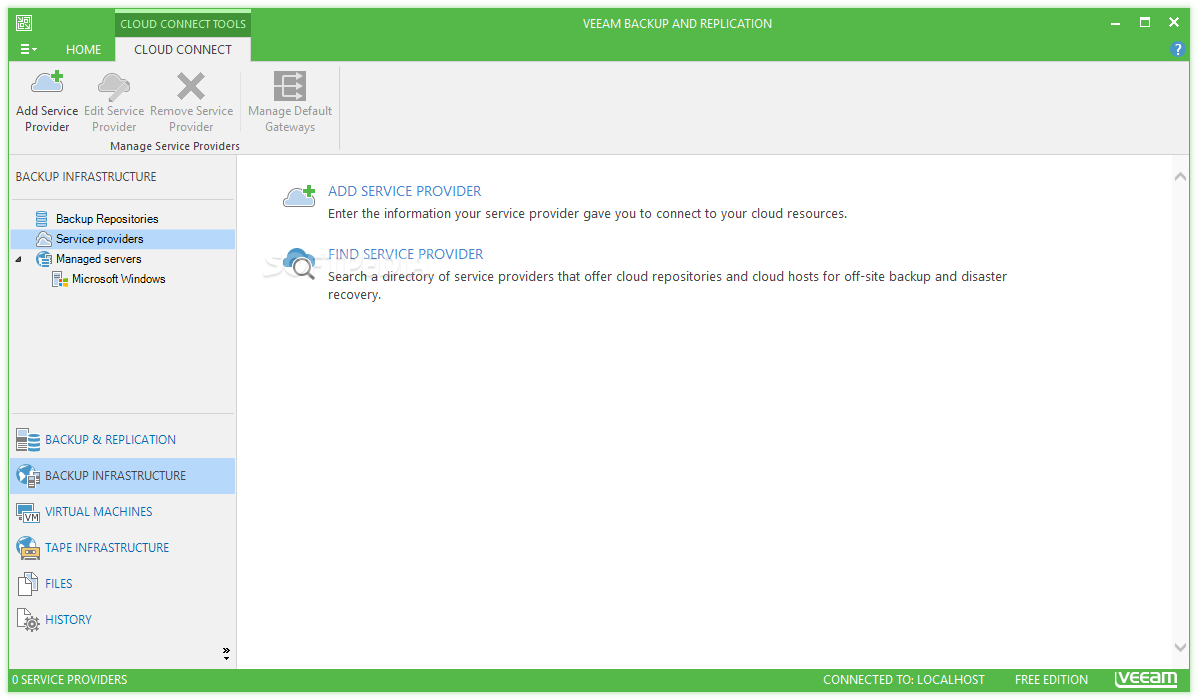This screenshot has width=1198, height=700.
Task: Click Add Service Provider ribbon icon
Action: point(47,85)
